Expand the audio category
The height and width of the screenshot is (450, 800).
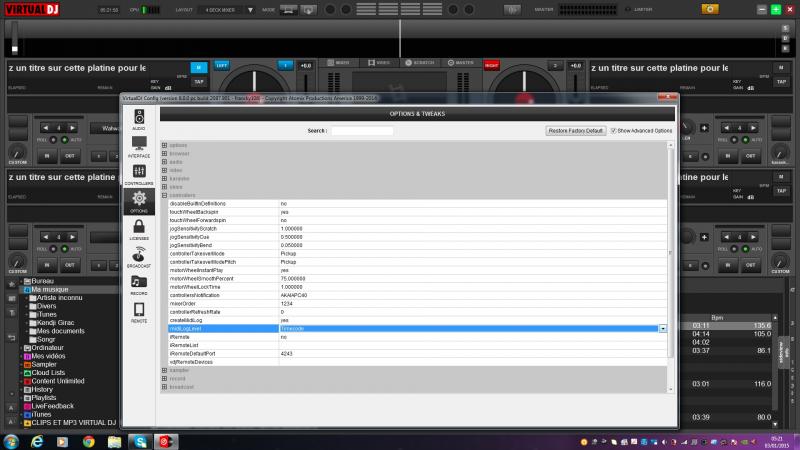(164, 162)
